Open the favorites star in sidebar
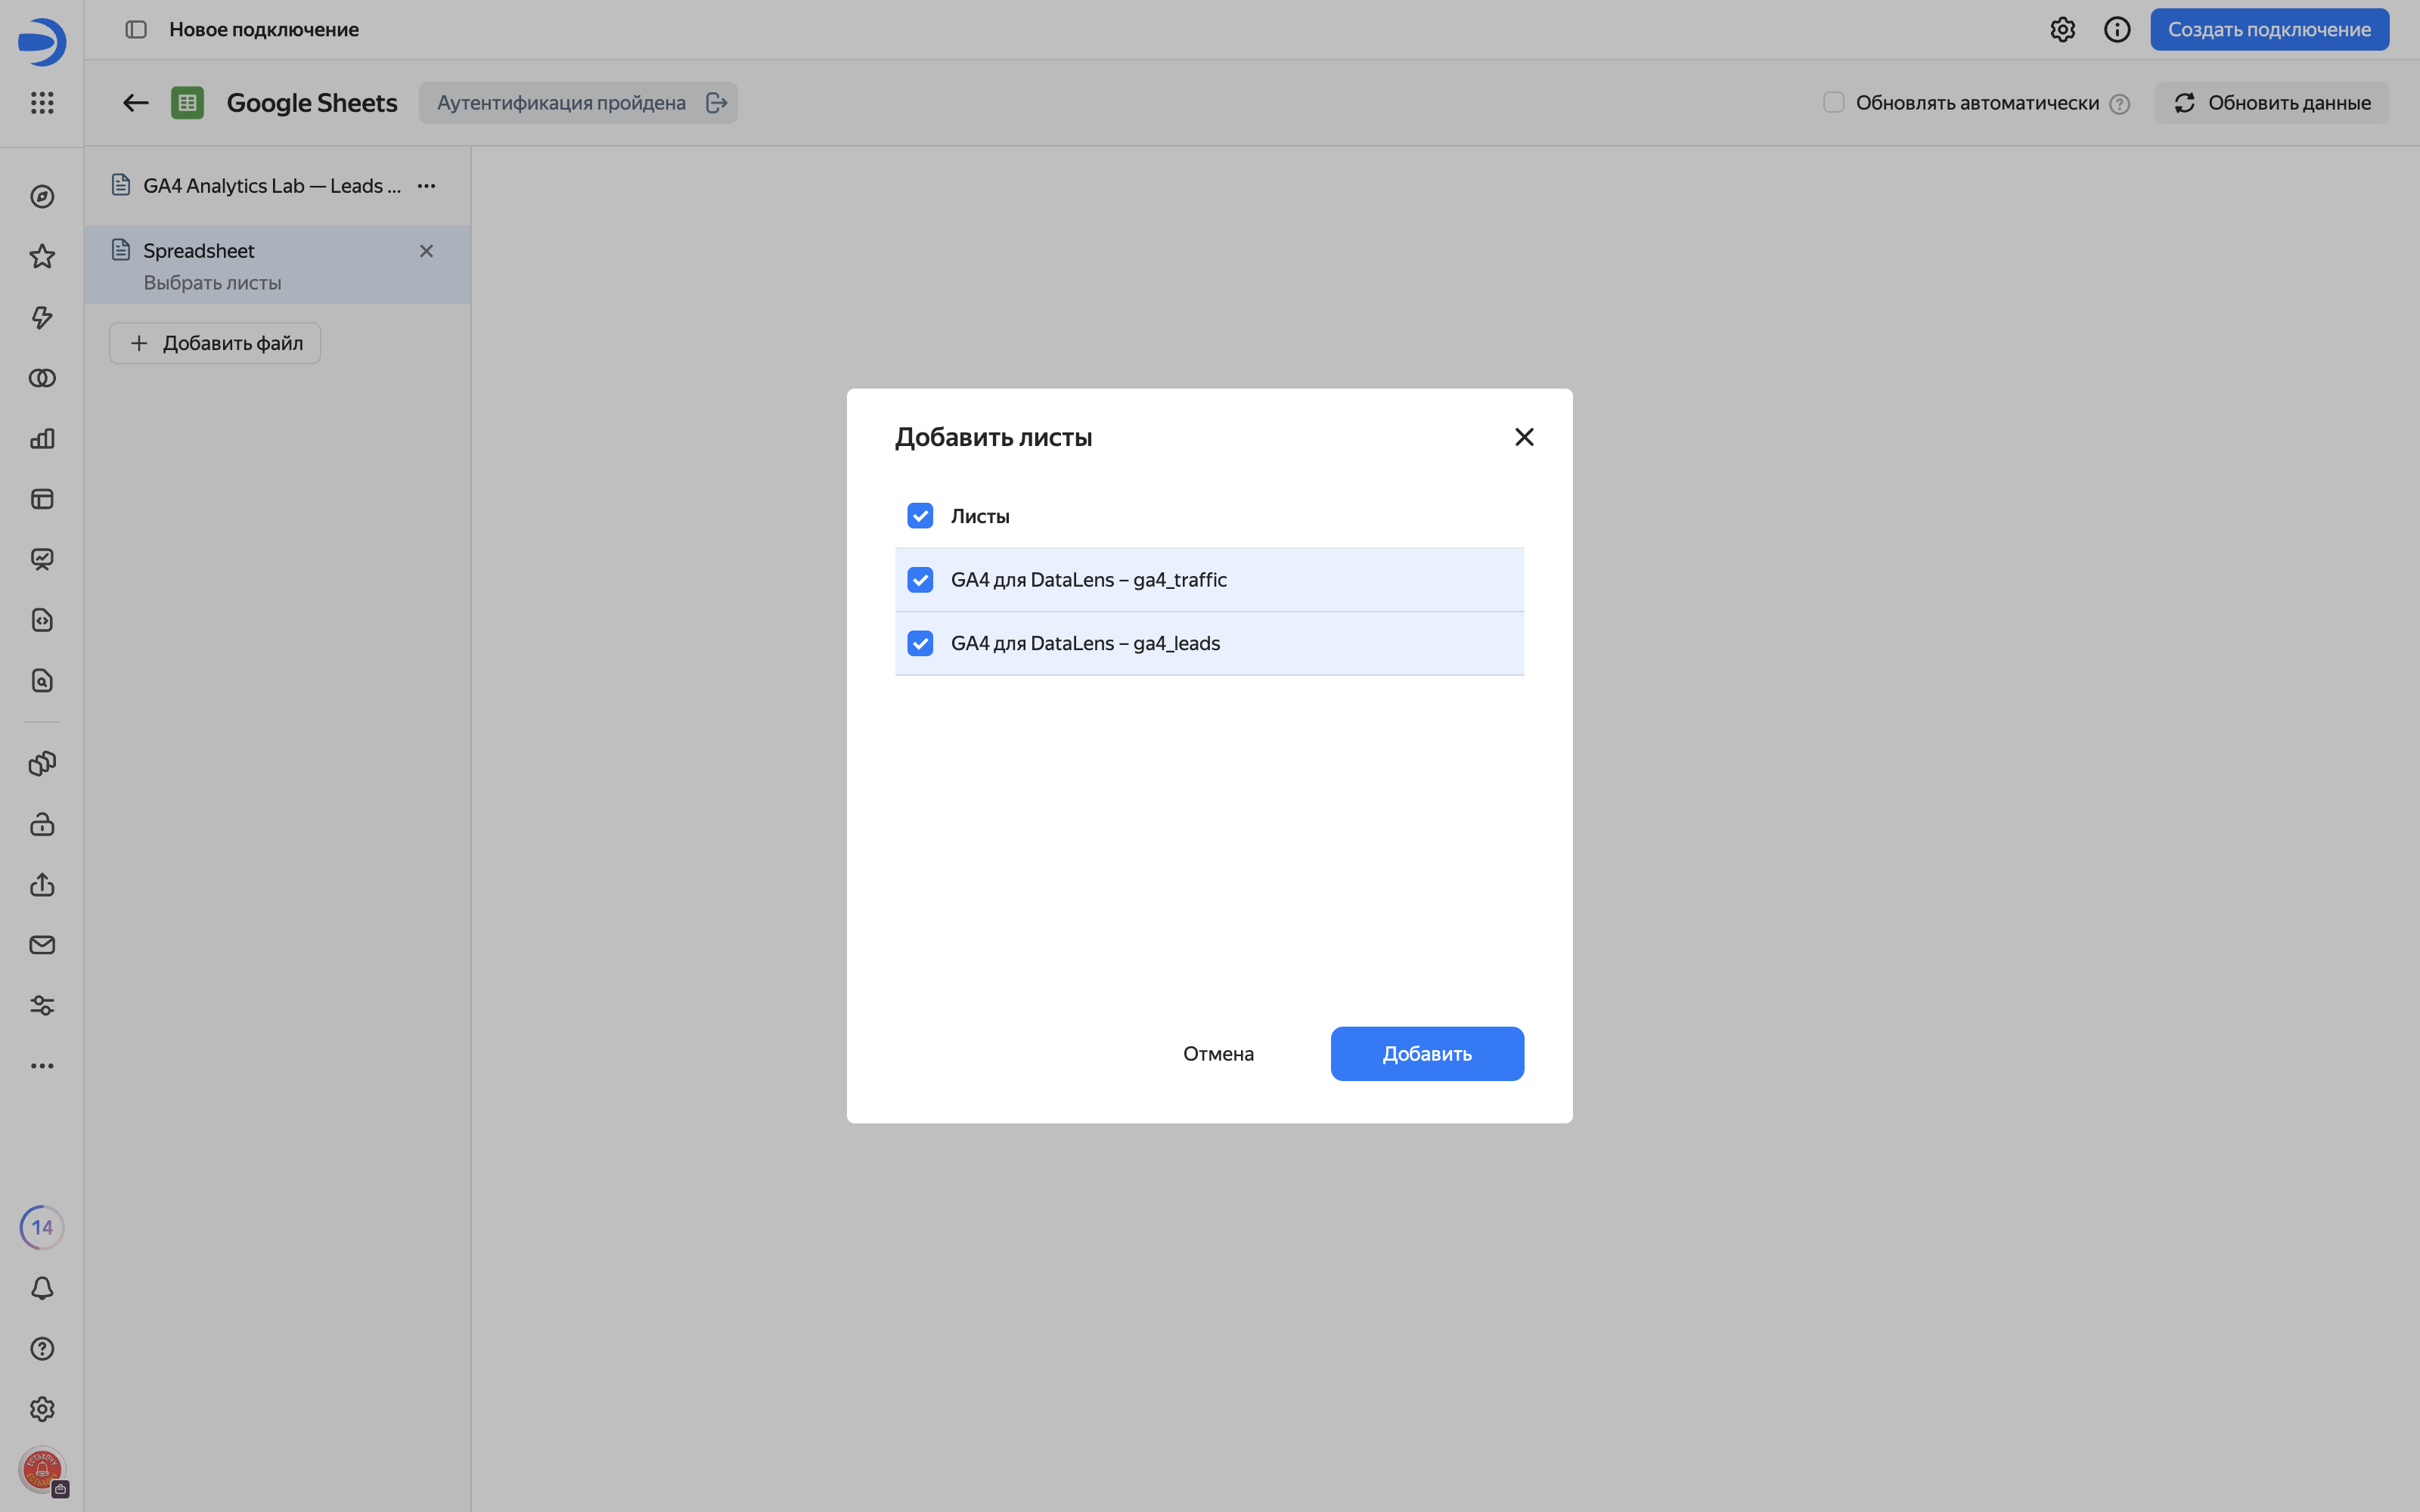Viewport: 2420px width, 1512px height. (42, 257)
